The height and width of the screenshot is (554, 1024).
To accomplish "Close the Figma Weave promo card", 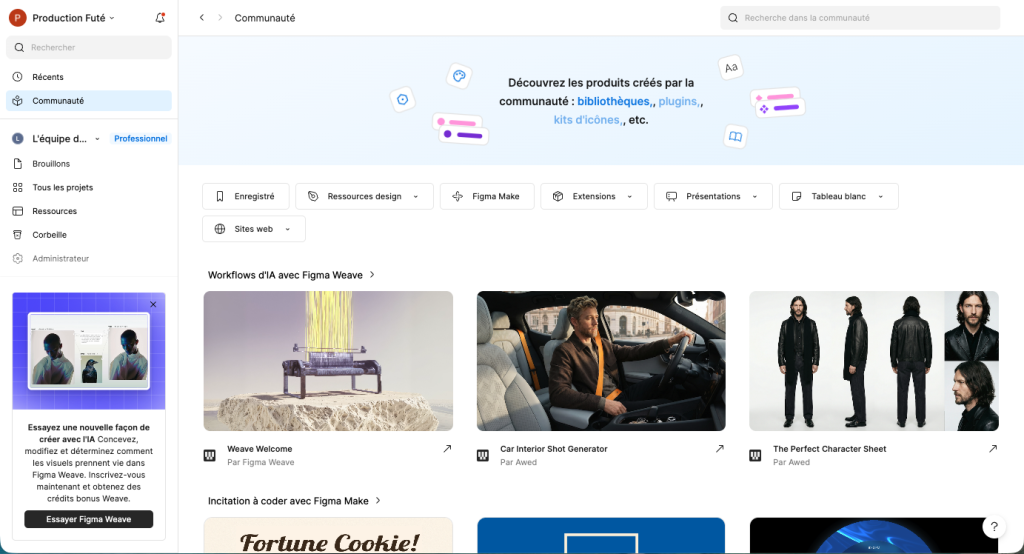I will pyautogui.click(x=153, y=304).
